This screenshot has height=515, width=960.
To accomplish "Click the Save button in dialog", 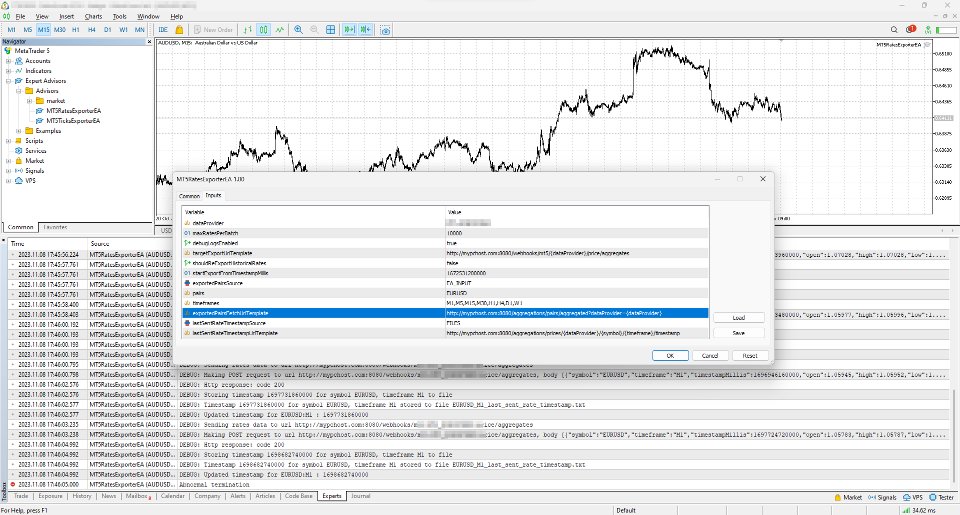I will [x=738, y=333].
